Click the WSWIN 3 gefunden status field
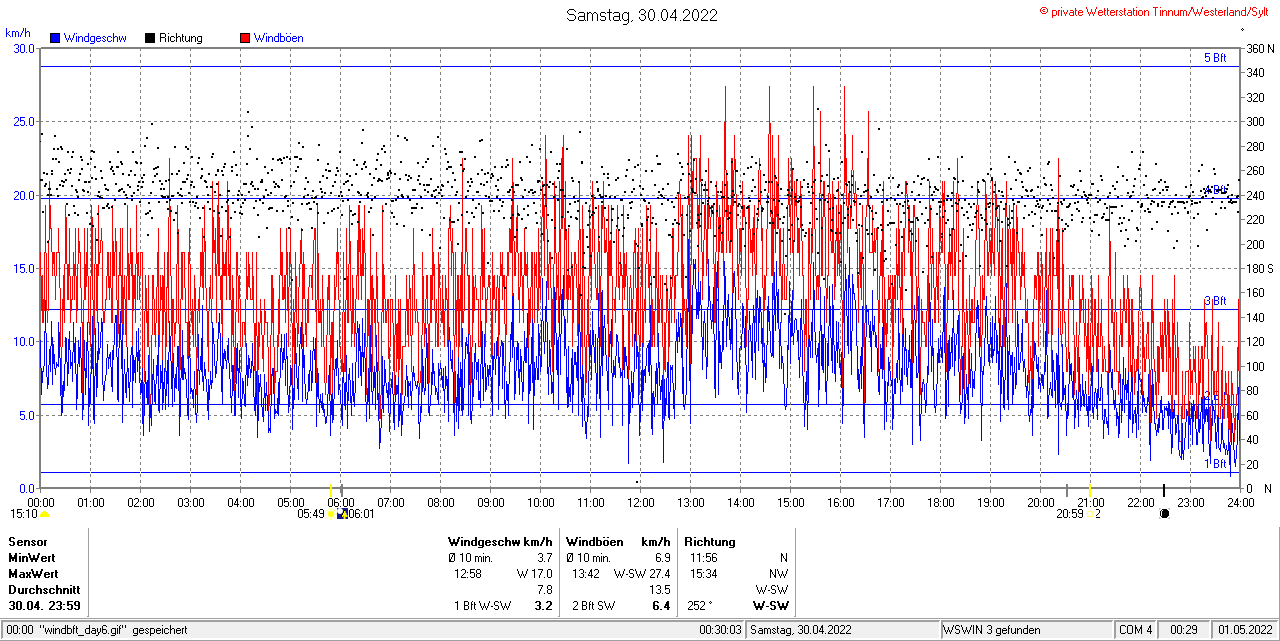This screenshot has width=1280, height=641. (x=992, y=630)
